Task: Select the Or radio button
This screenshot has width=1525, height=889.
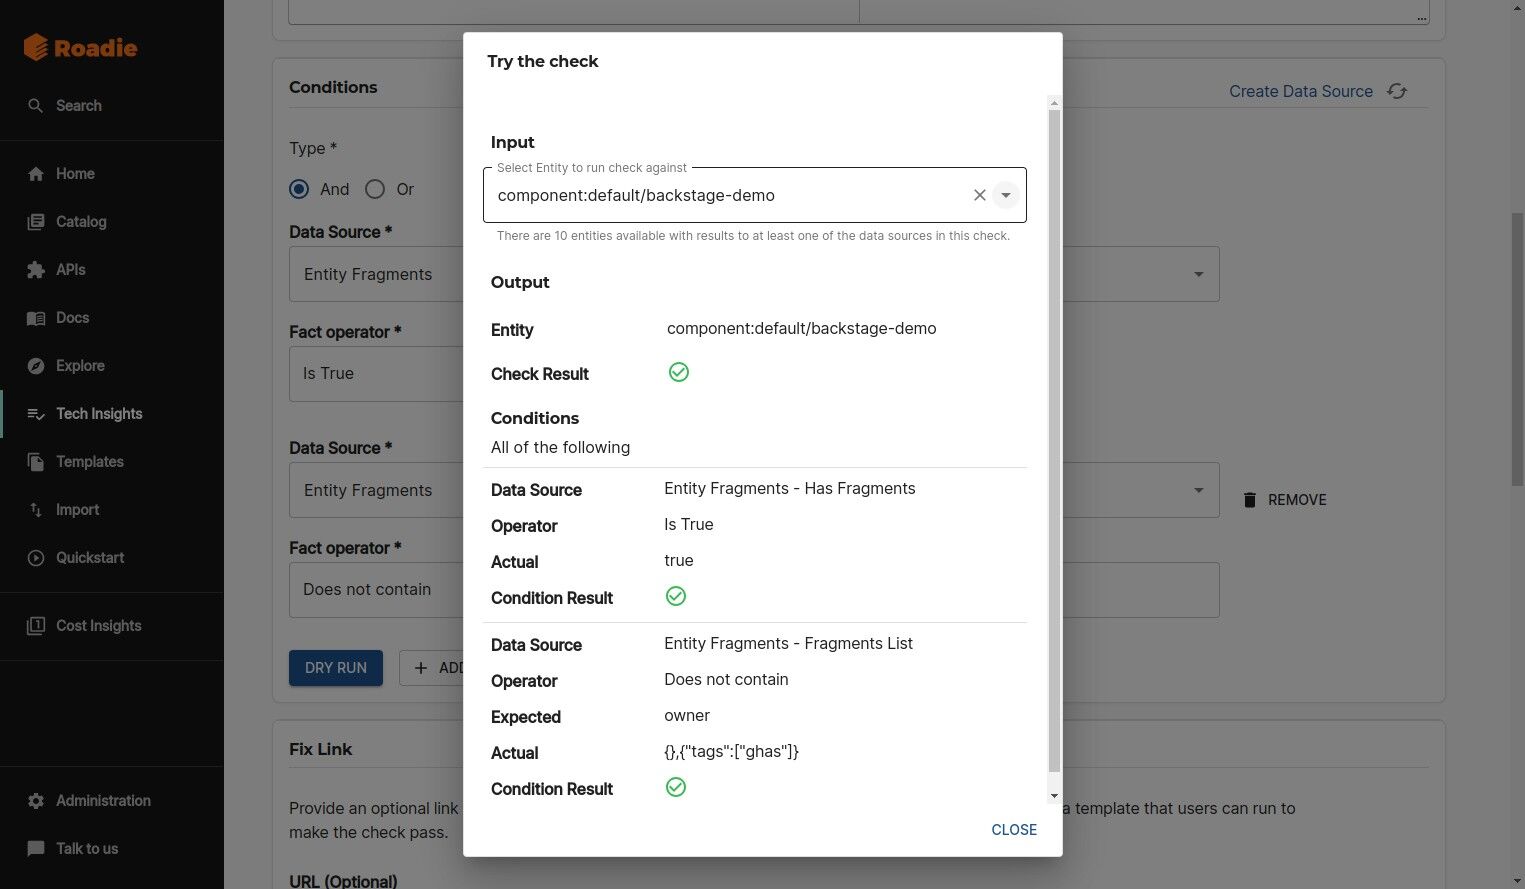Action: click(375, 189)
